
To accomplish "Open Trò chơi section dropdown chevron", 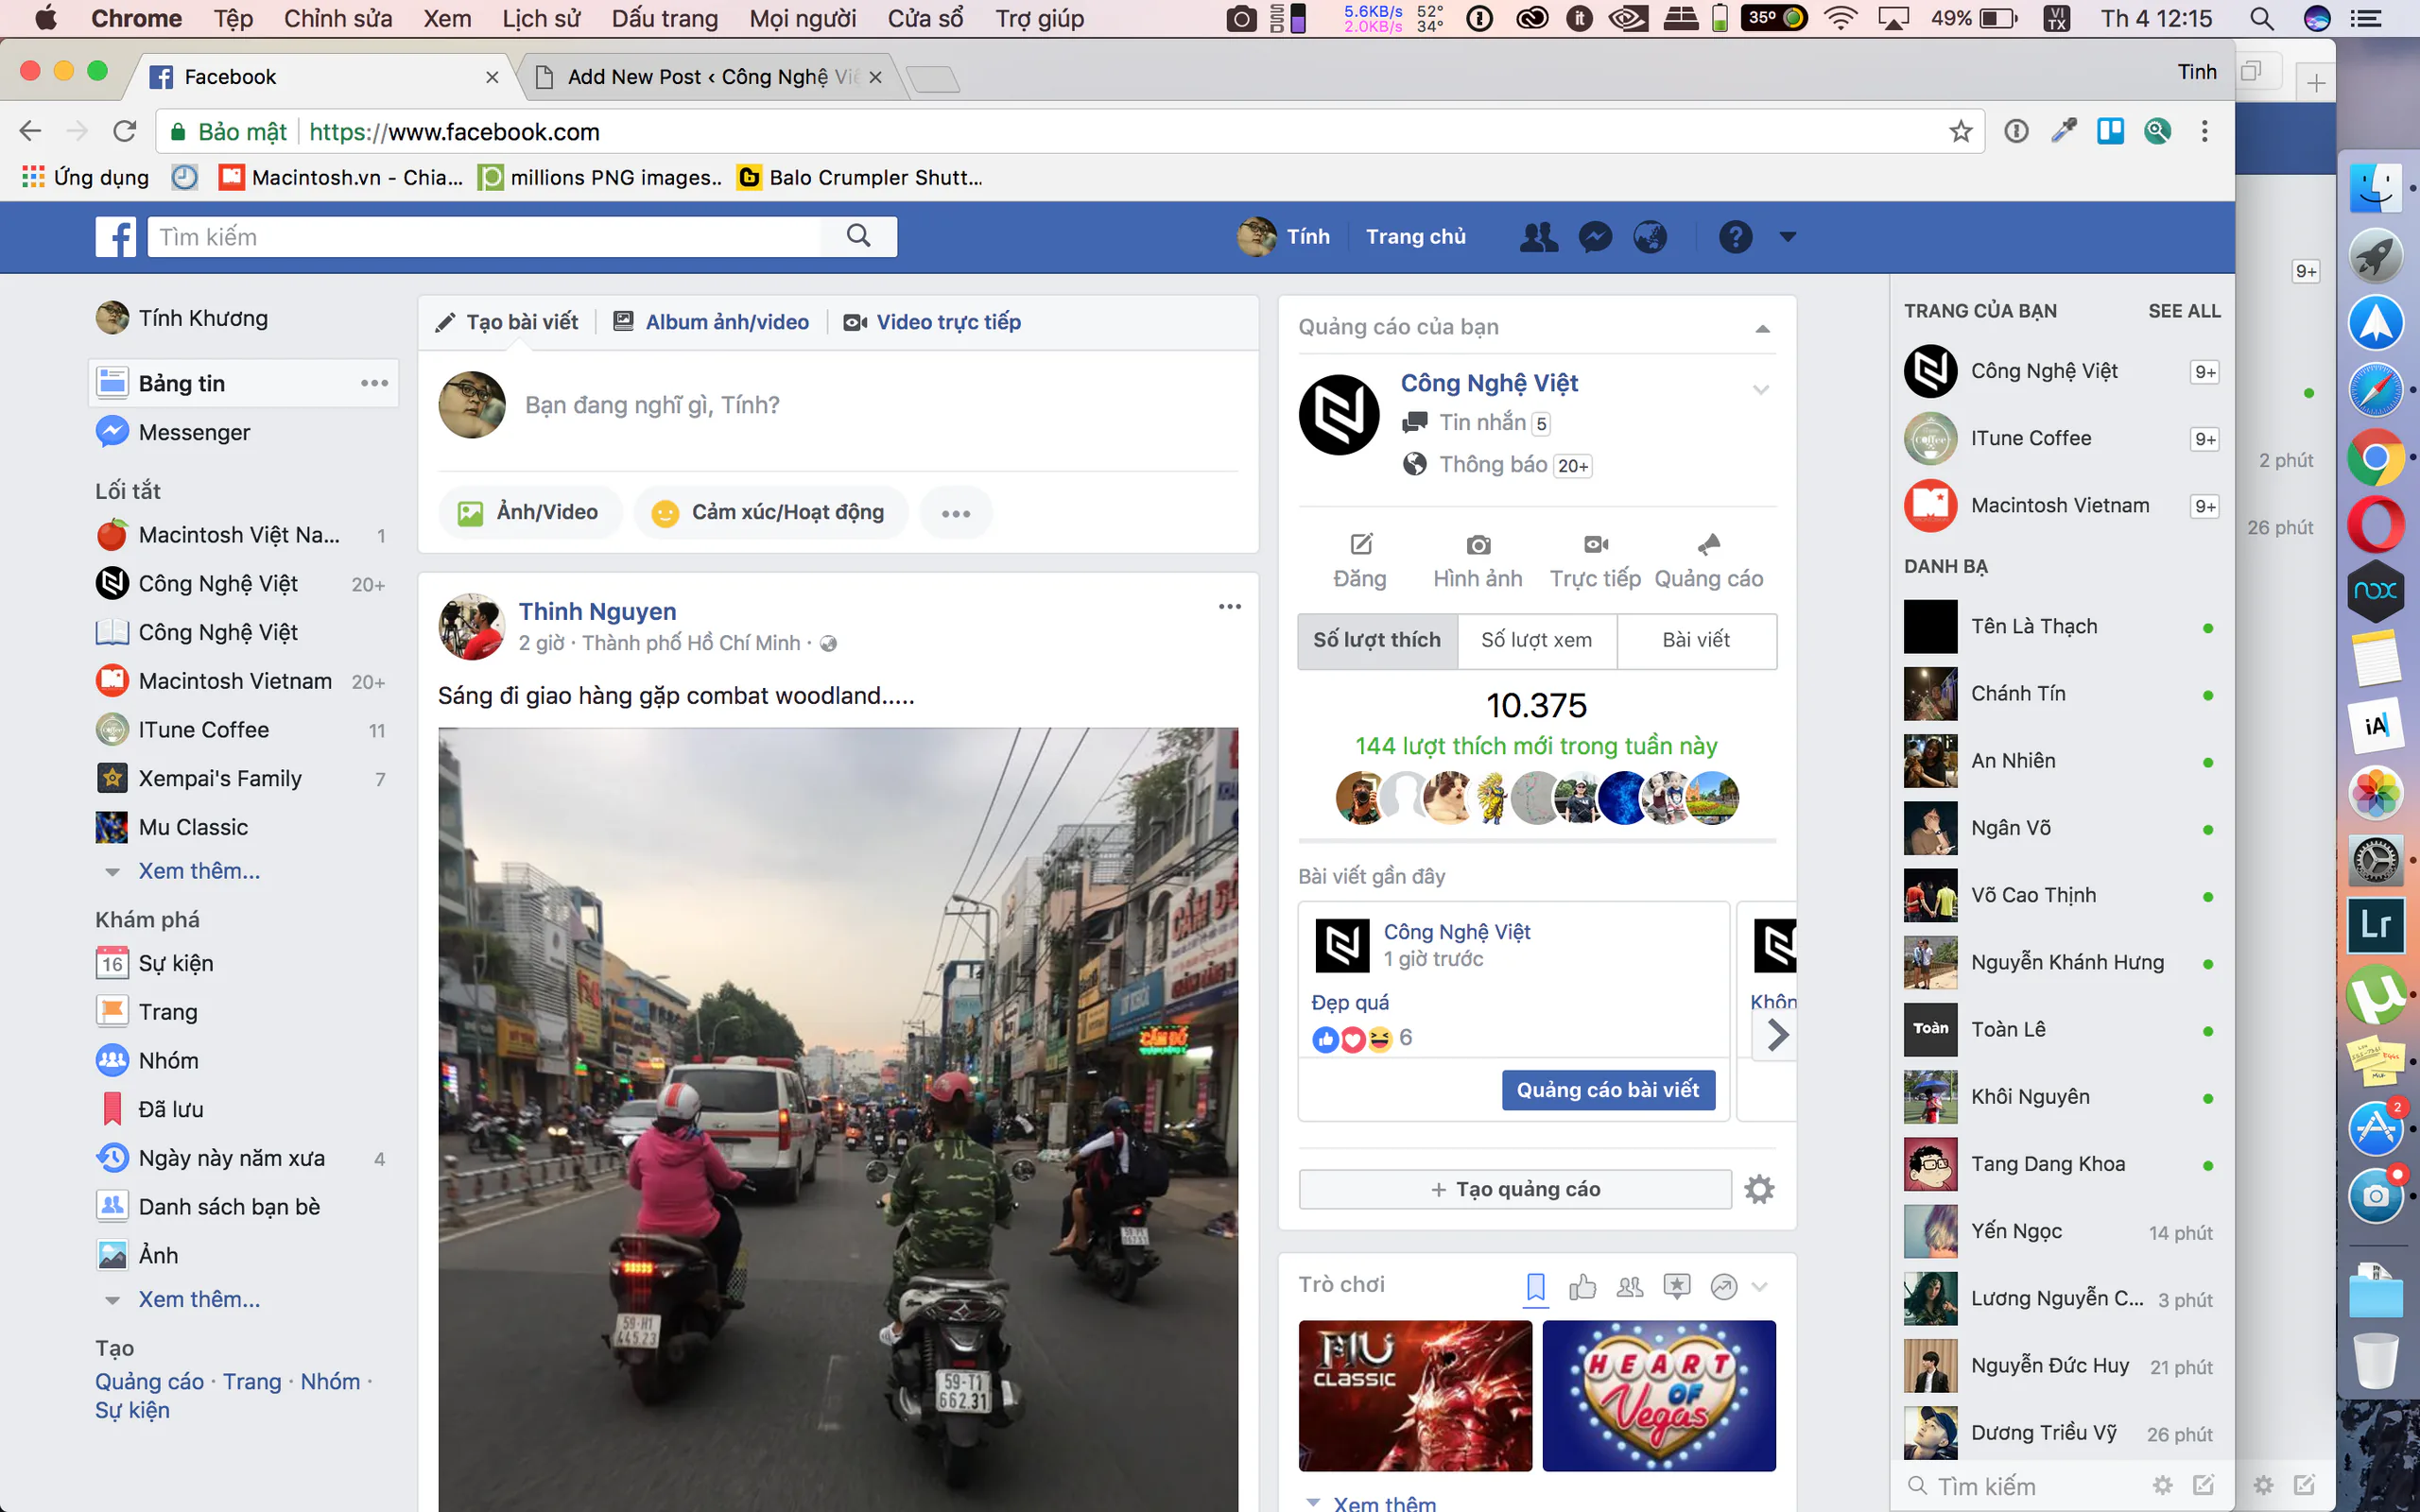I will tap(1760, 1287).
